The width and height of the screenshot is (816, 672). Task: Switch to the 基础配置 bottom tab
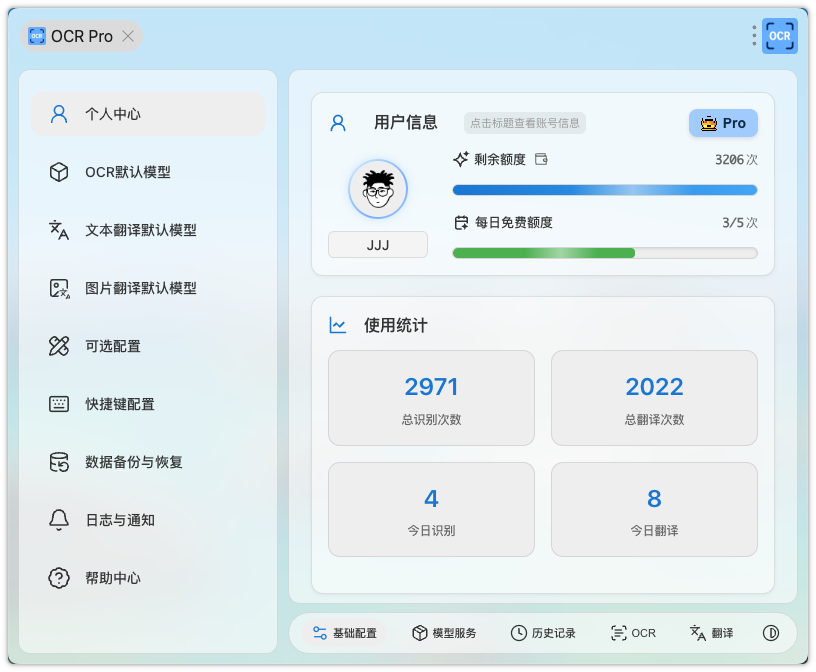pos(345,633)
